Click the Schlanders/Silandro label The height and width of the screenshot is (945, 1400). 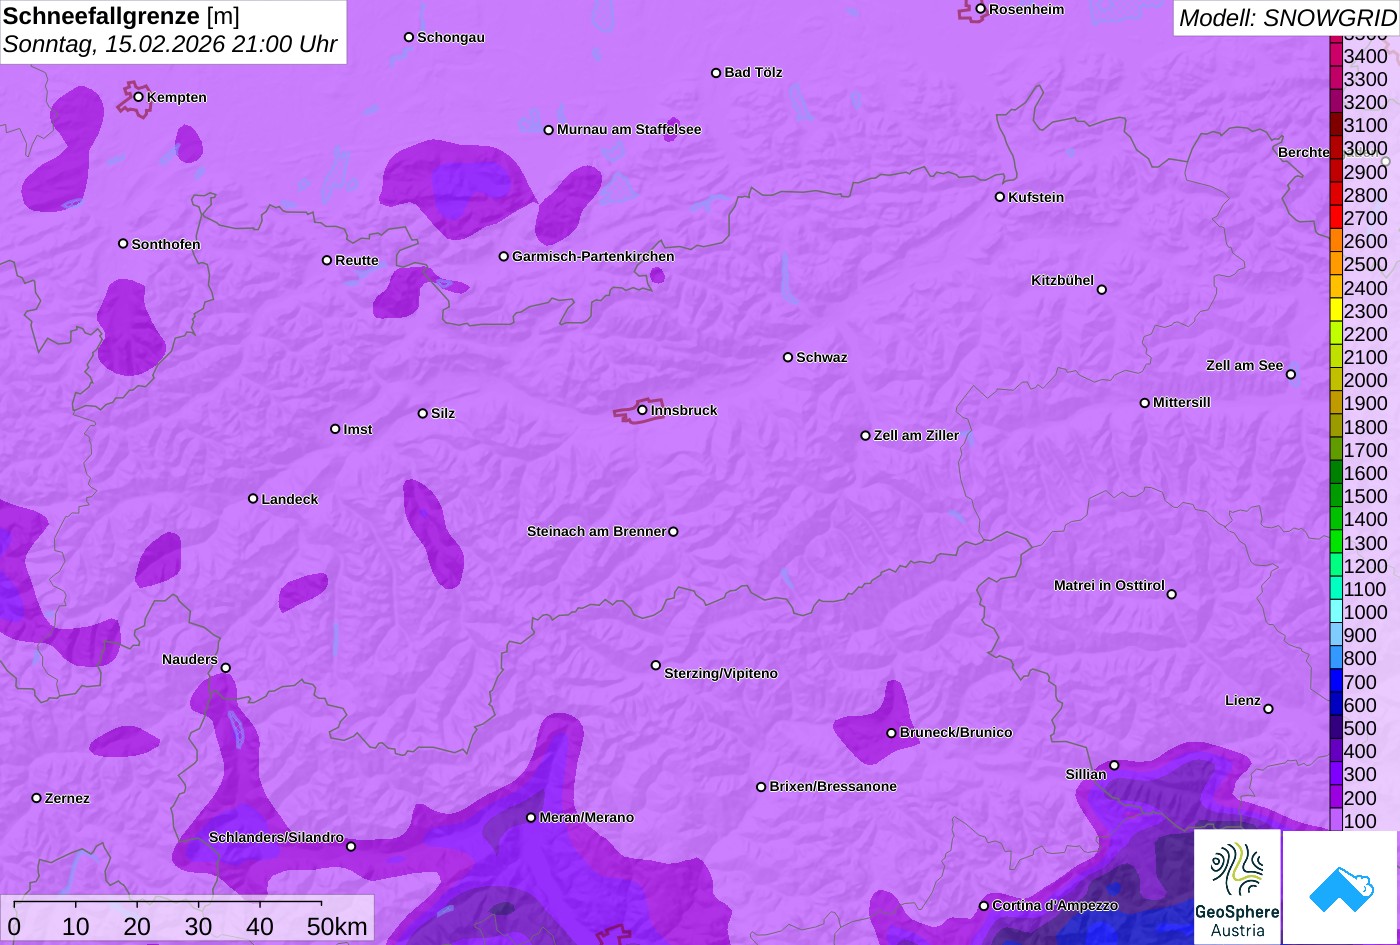276,837
